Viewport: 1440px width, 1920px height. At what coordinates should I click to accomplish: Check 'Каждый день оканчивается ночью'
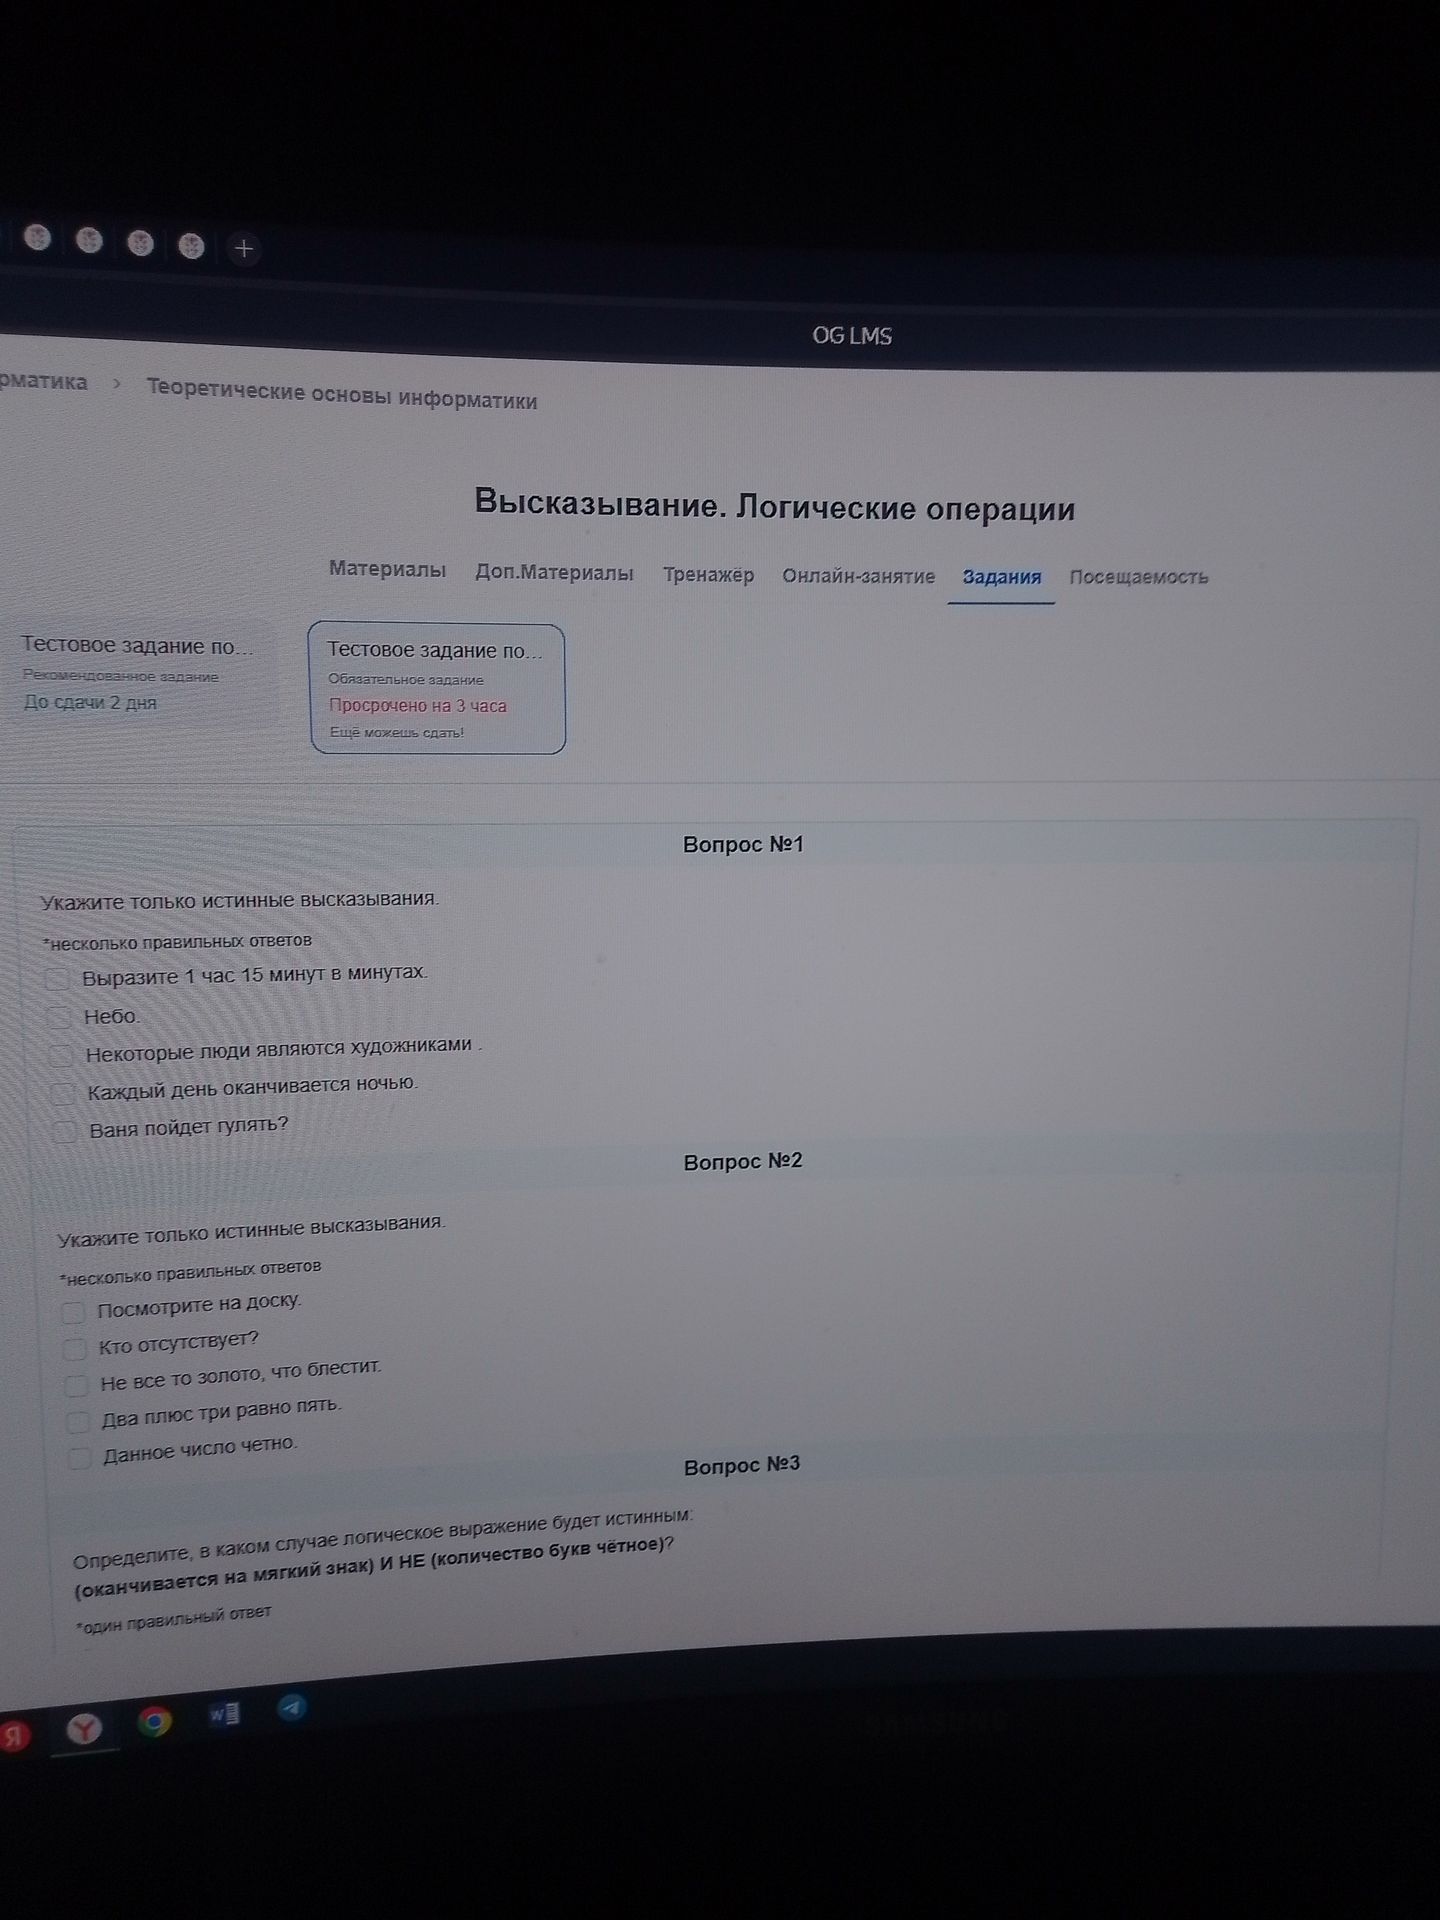pyautogui.click(x=63, y=1093)
